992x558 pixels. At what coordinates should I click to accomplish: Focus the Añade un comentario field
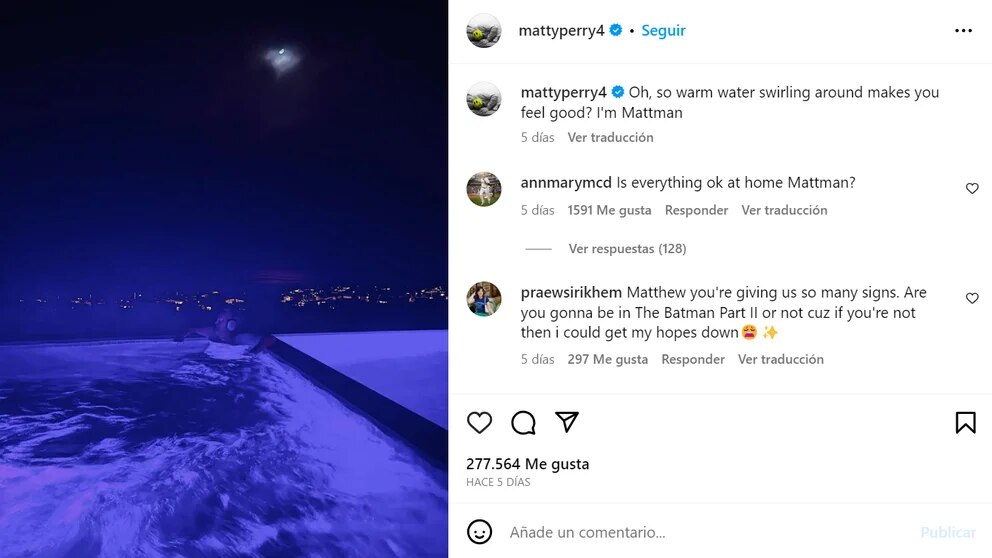(700, 532)
